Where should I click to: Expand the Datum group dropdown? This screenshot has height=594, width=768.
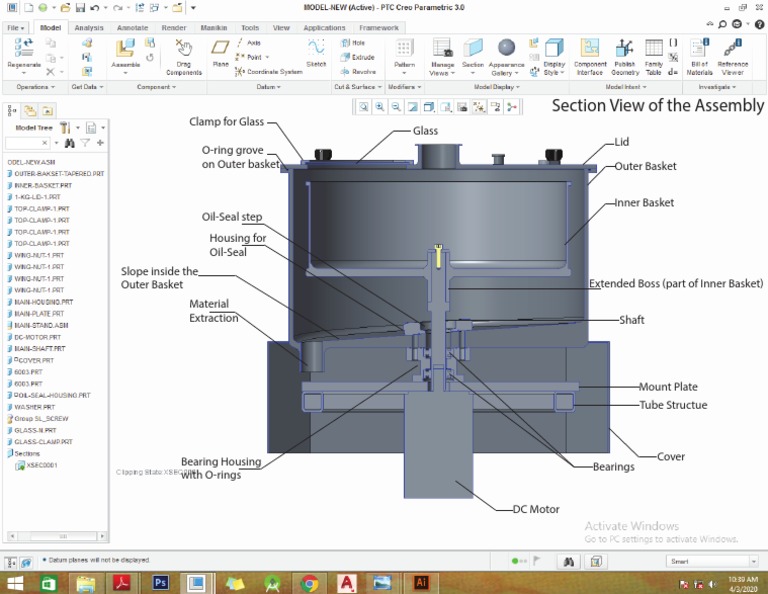(x=268, y=87)
